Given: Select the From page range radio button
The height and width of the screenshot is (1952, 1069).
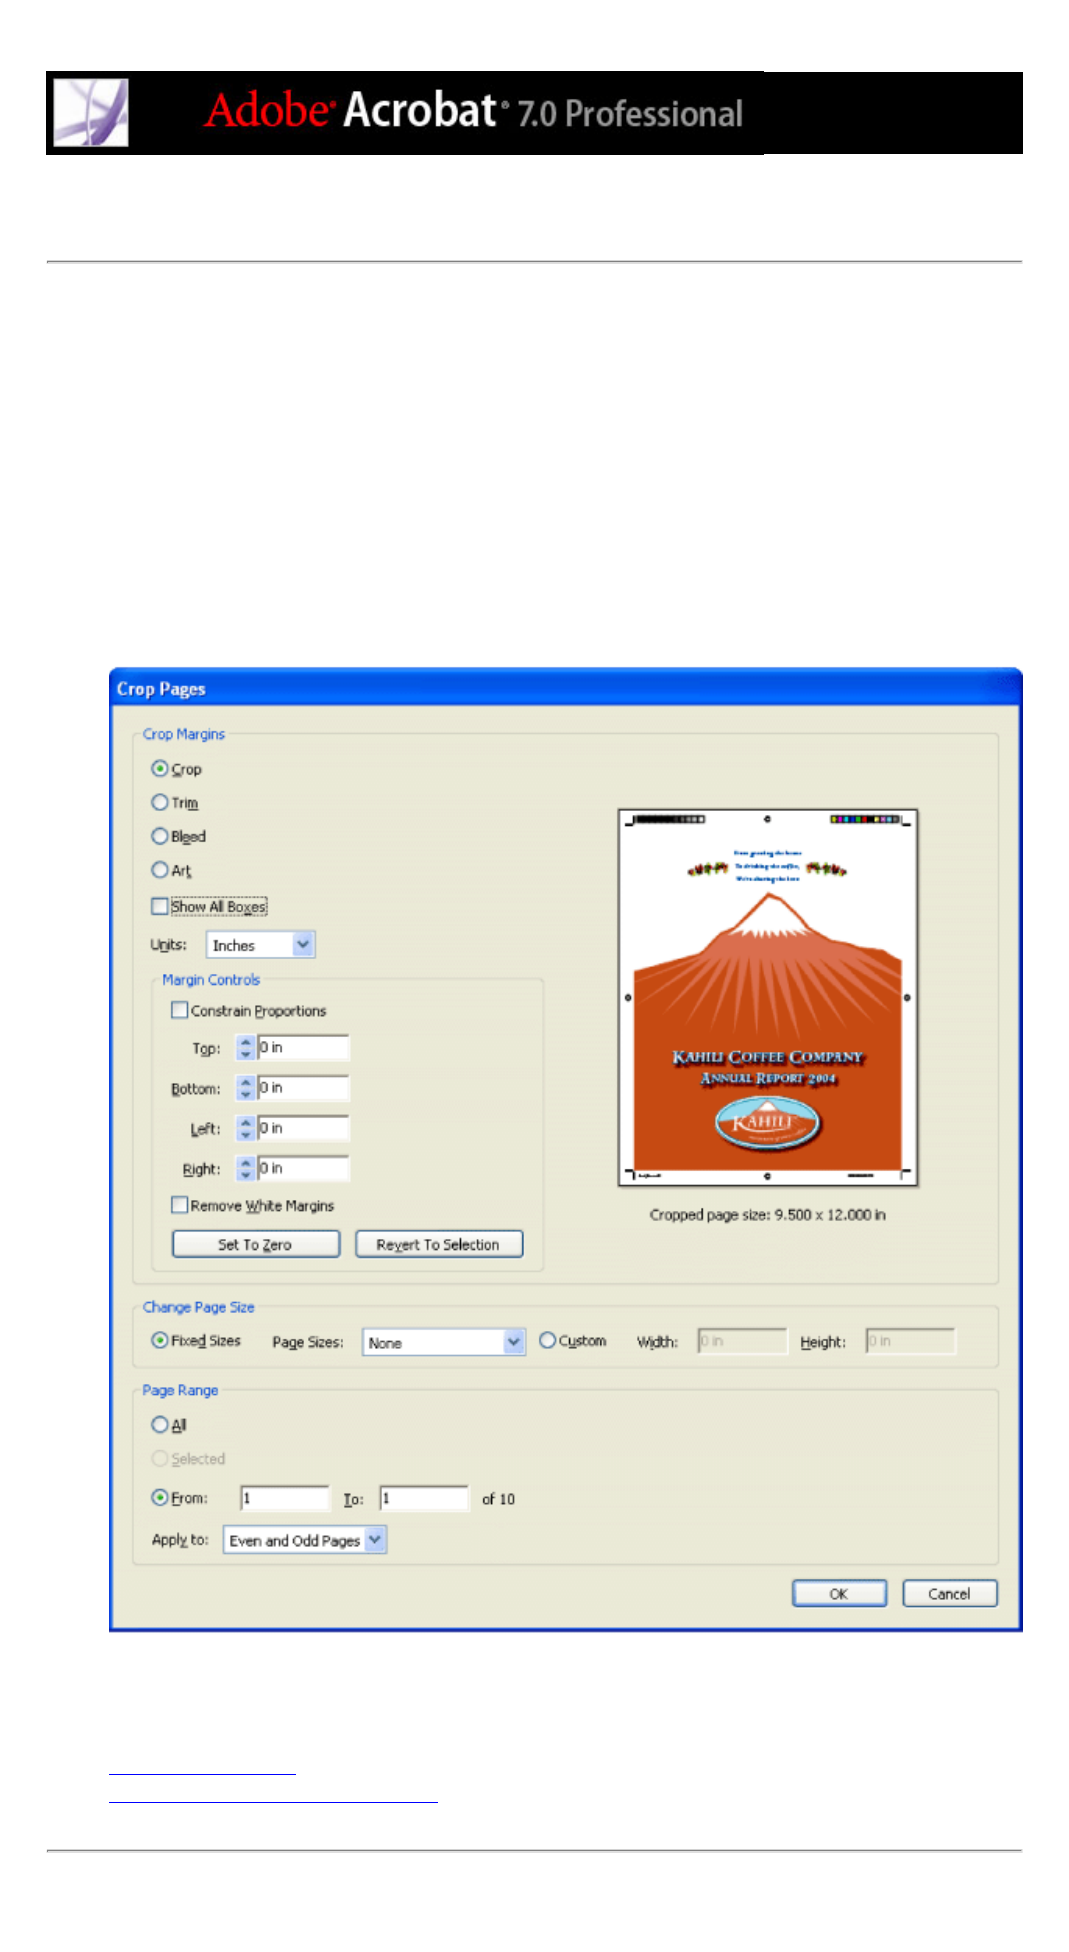Looking at the screenshot, I should [x=160, y=1497].
